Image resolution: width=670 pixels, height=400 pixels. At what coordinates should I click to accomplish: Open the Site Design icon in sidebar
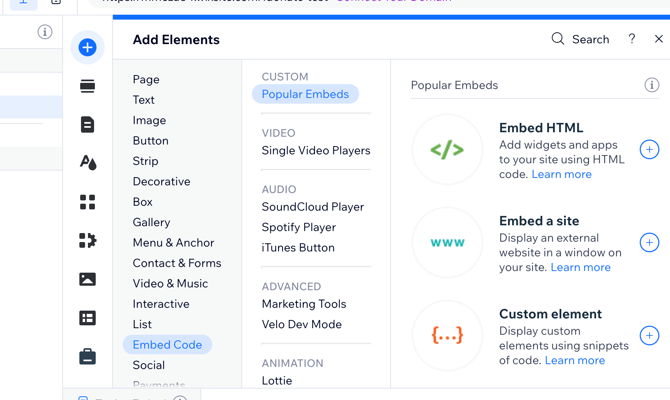[x=88, y=162]
